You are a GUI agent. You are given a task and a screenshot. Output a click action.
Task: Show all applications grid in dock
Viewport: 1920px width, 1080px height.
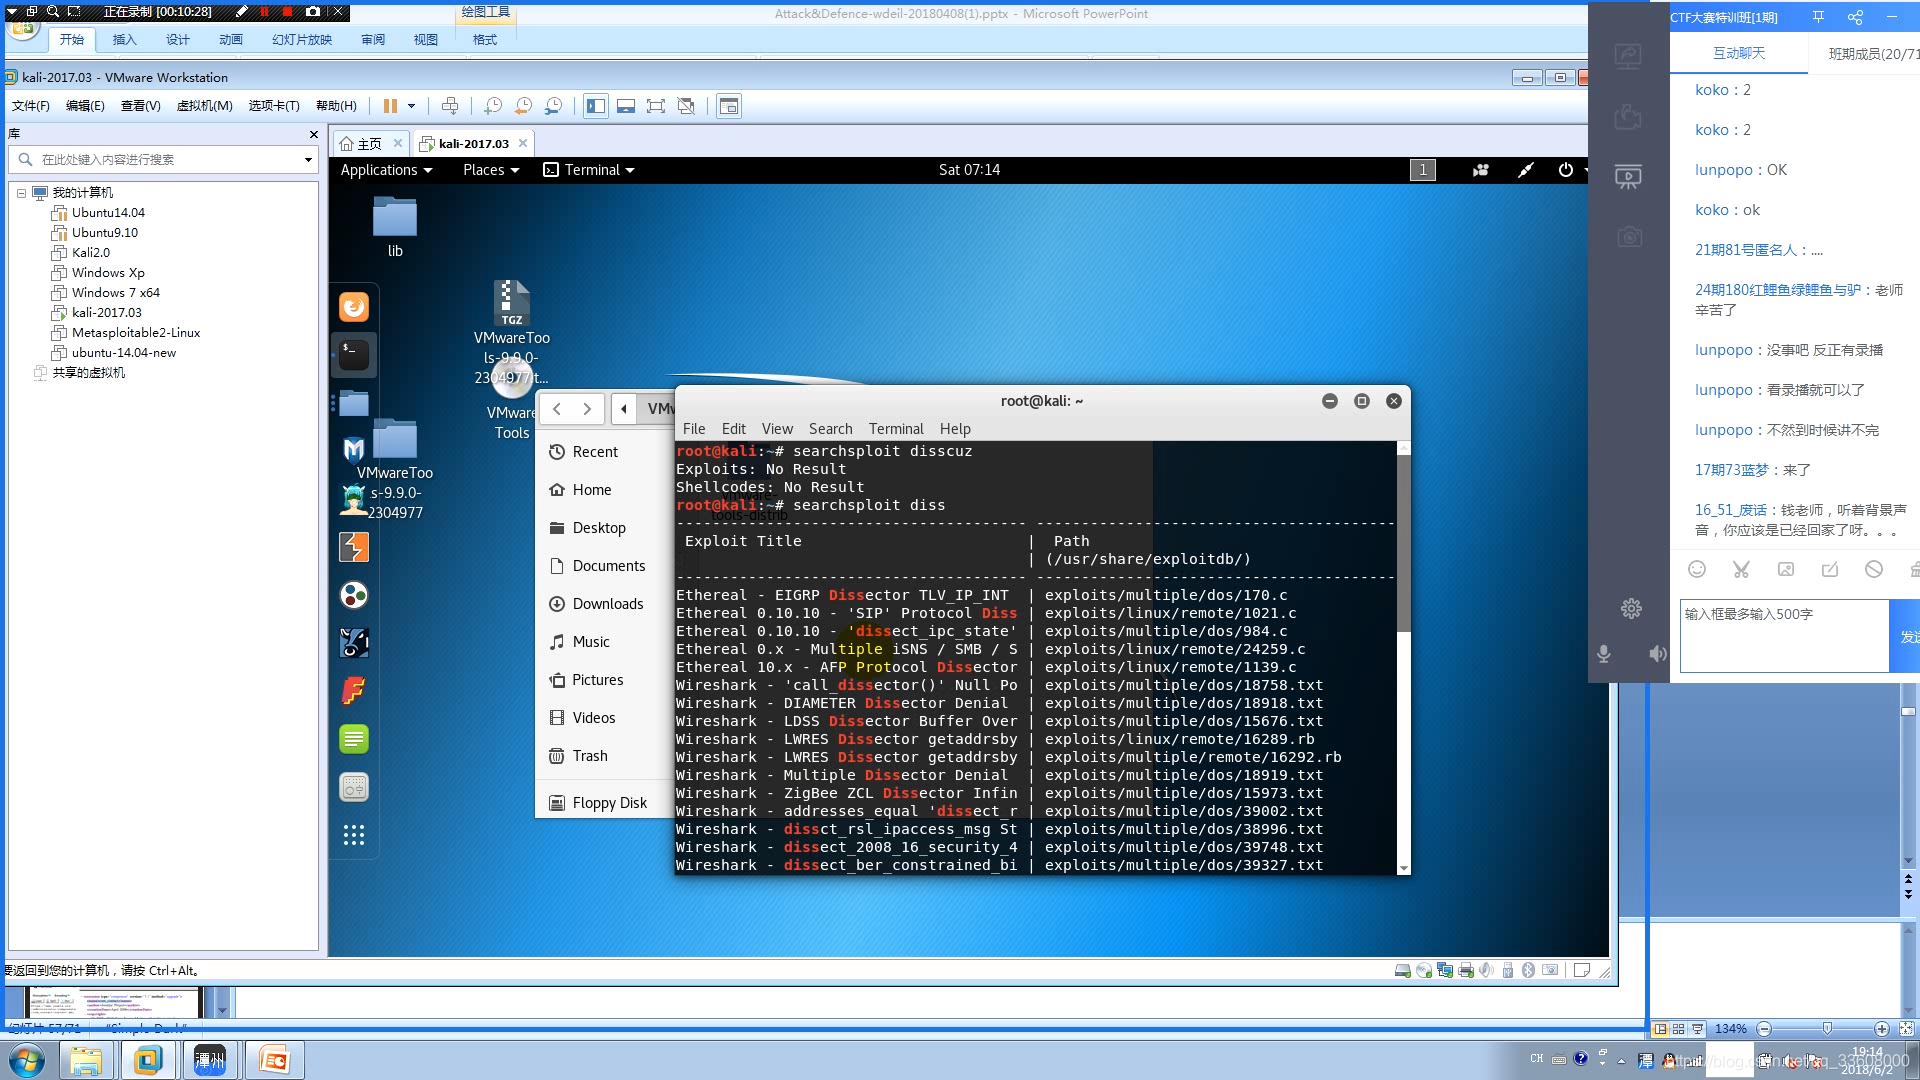[354, 835]
